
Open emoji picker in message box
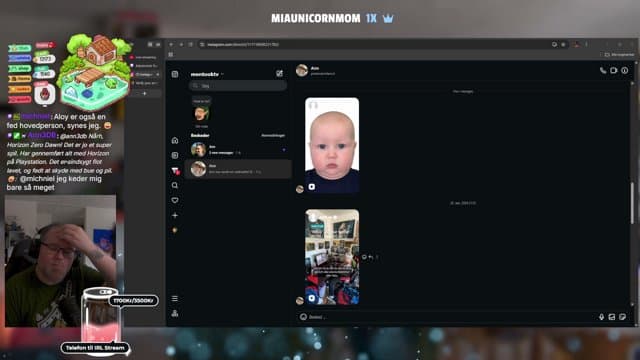click(x=303, y=317)
